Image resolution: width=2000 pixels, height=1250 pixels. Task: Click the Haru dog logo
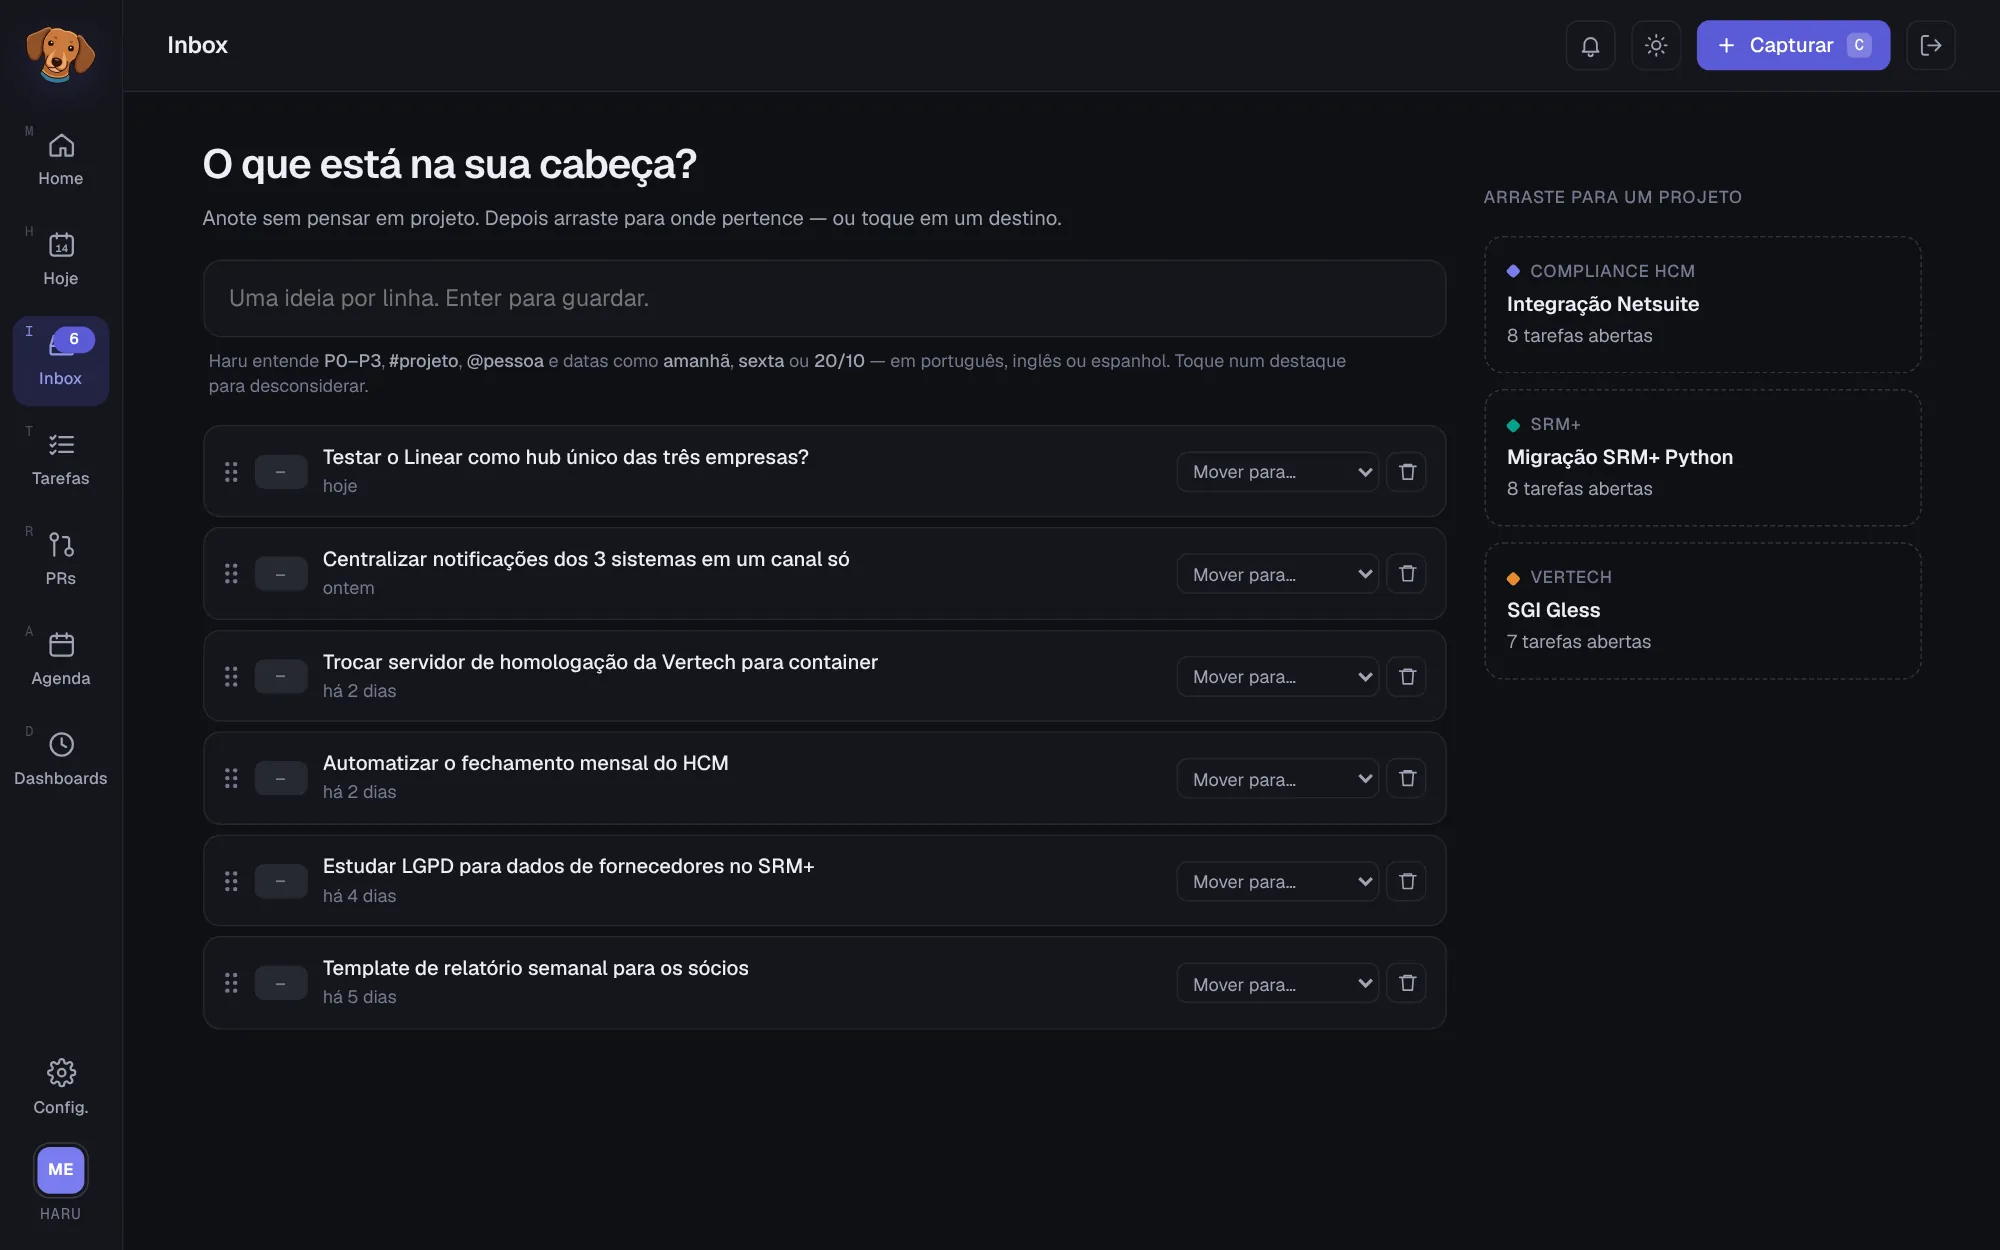point(60,52)
